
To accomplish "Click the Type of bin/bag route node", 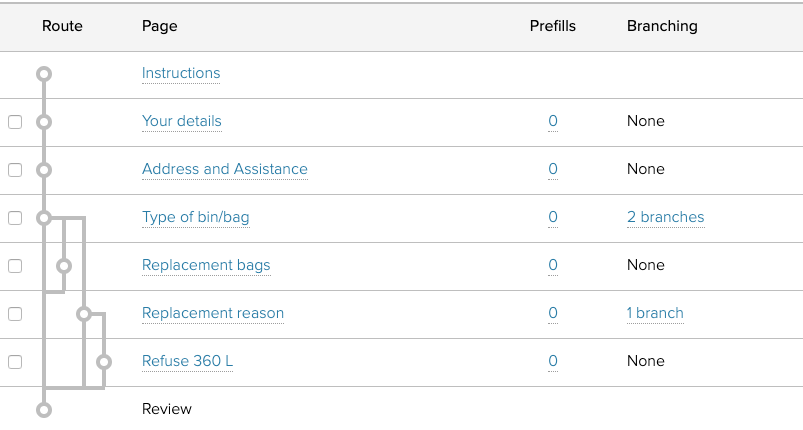I will [43, 218].
